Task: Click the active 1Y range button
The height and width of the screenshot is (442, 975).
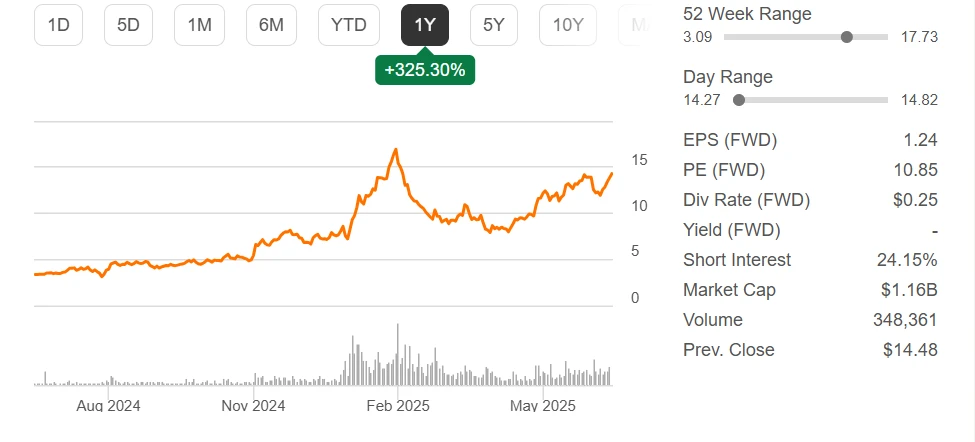Action: coord(425,25)
